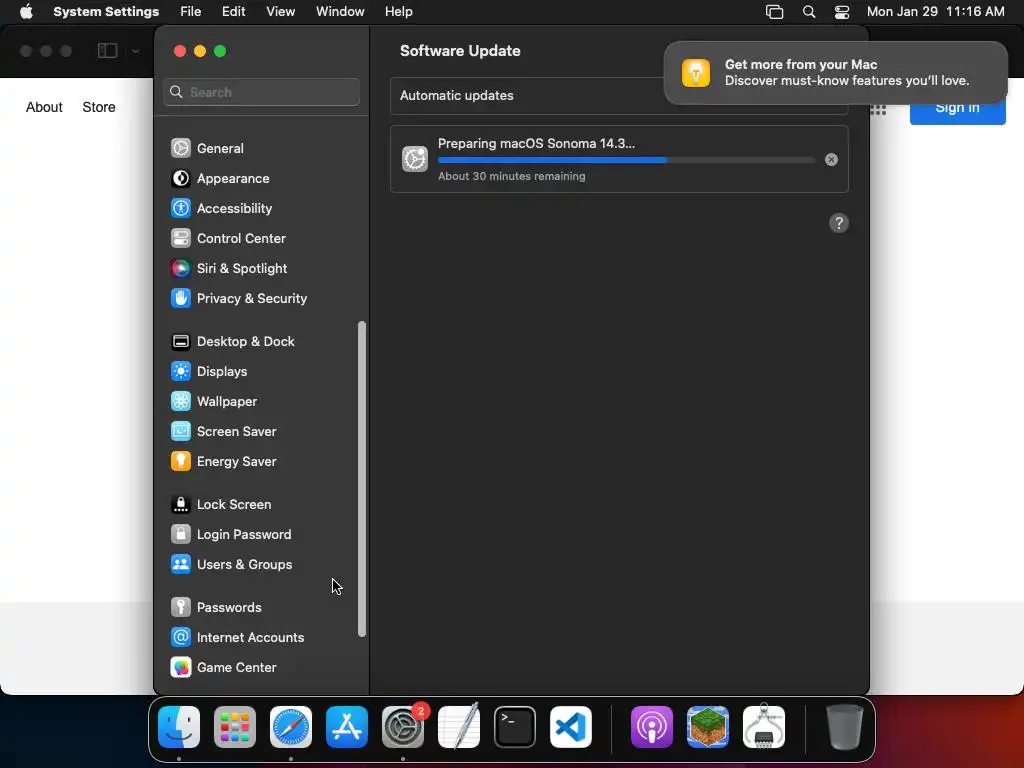Click the sidebar scrollbar
Screen dimensions: 1024x768
click(x=362, y=479)
